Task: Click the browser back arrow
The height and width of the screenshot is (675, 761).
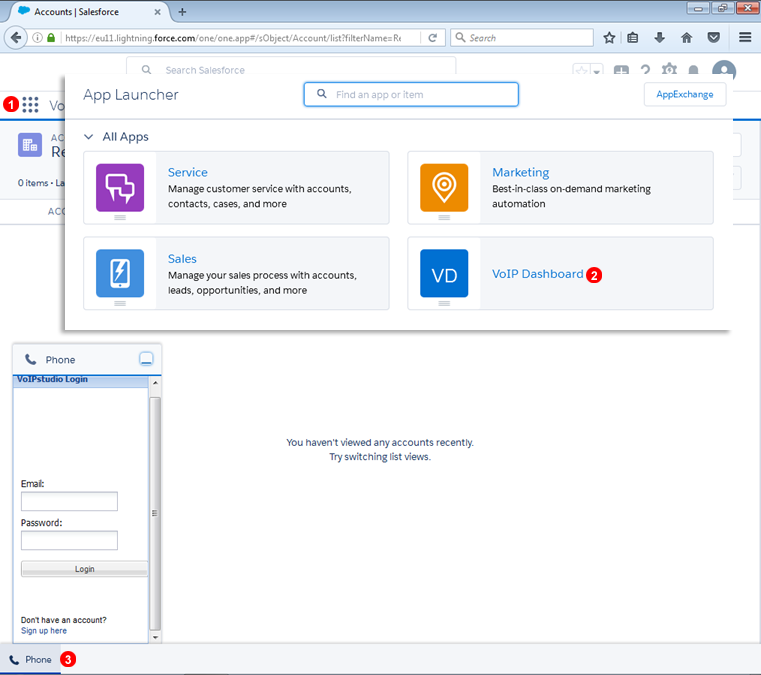Action: tap(16, 37)
